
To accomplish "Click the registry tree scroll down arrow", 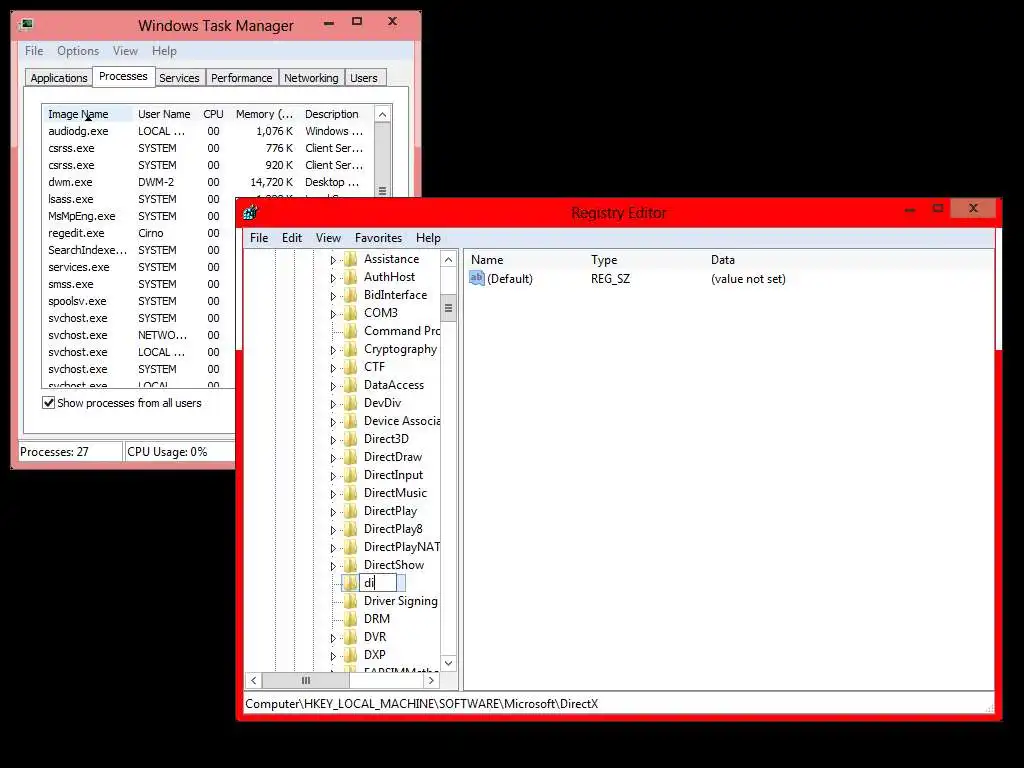I will (x=449, y=663).
